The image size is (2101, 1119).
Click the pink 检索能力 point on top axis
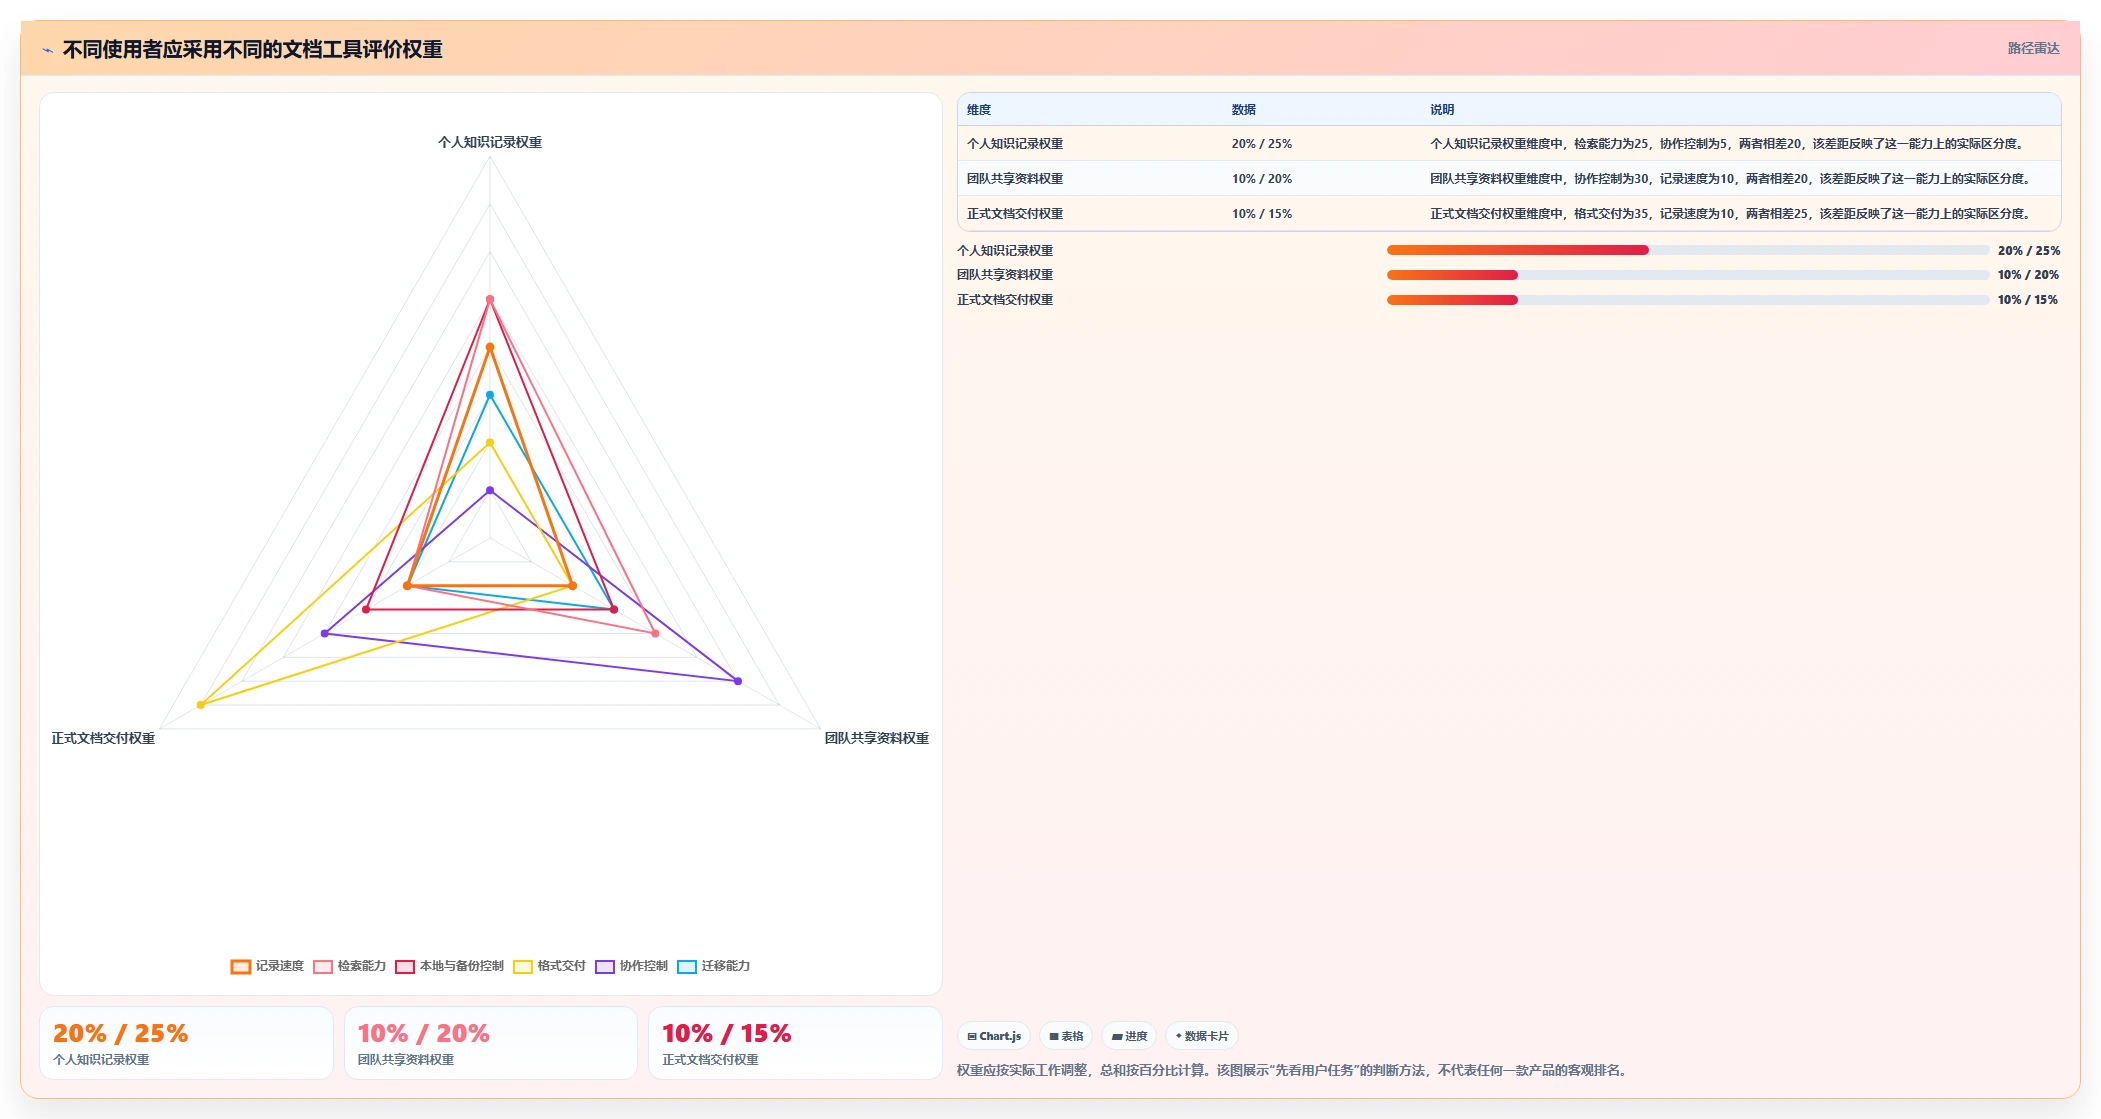(490, 300)
